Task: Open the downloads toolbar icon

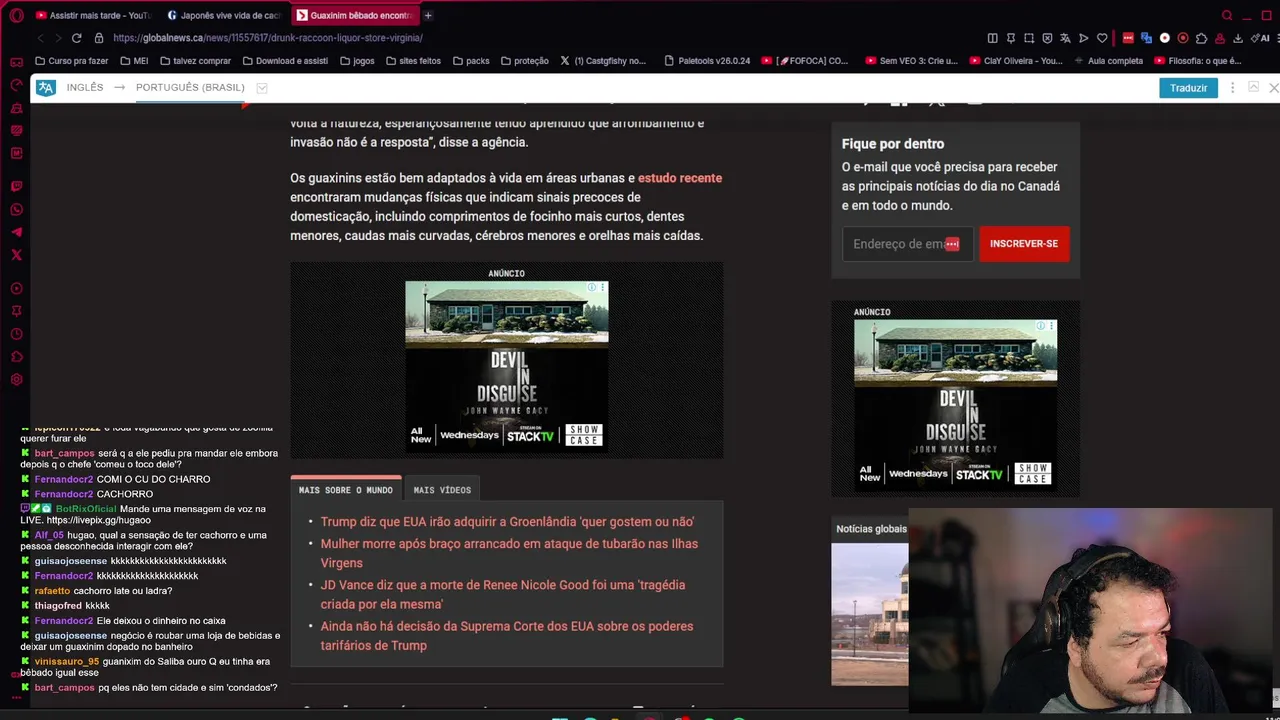Action: pyautogui.click(x=1238, y=38)
